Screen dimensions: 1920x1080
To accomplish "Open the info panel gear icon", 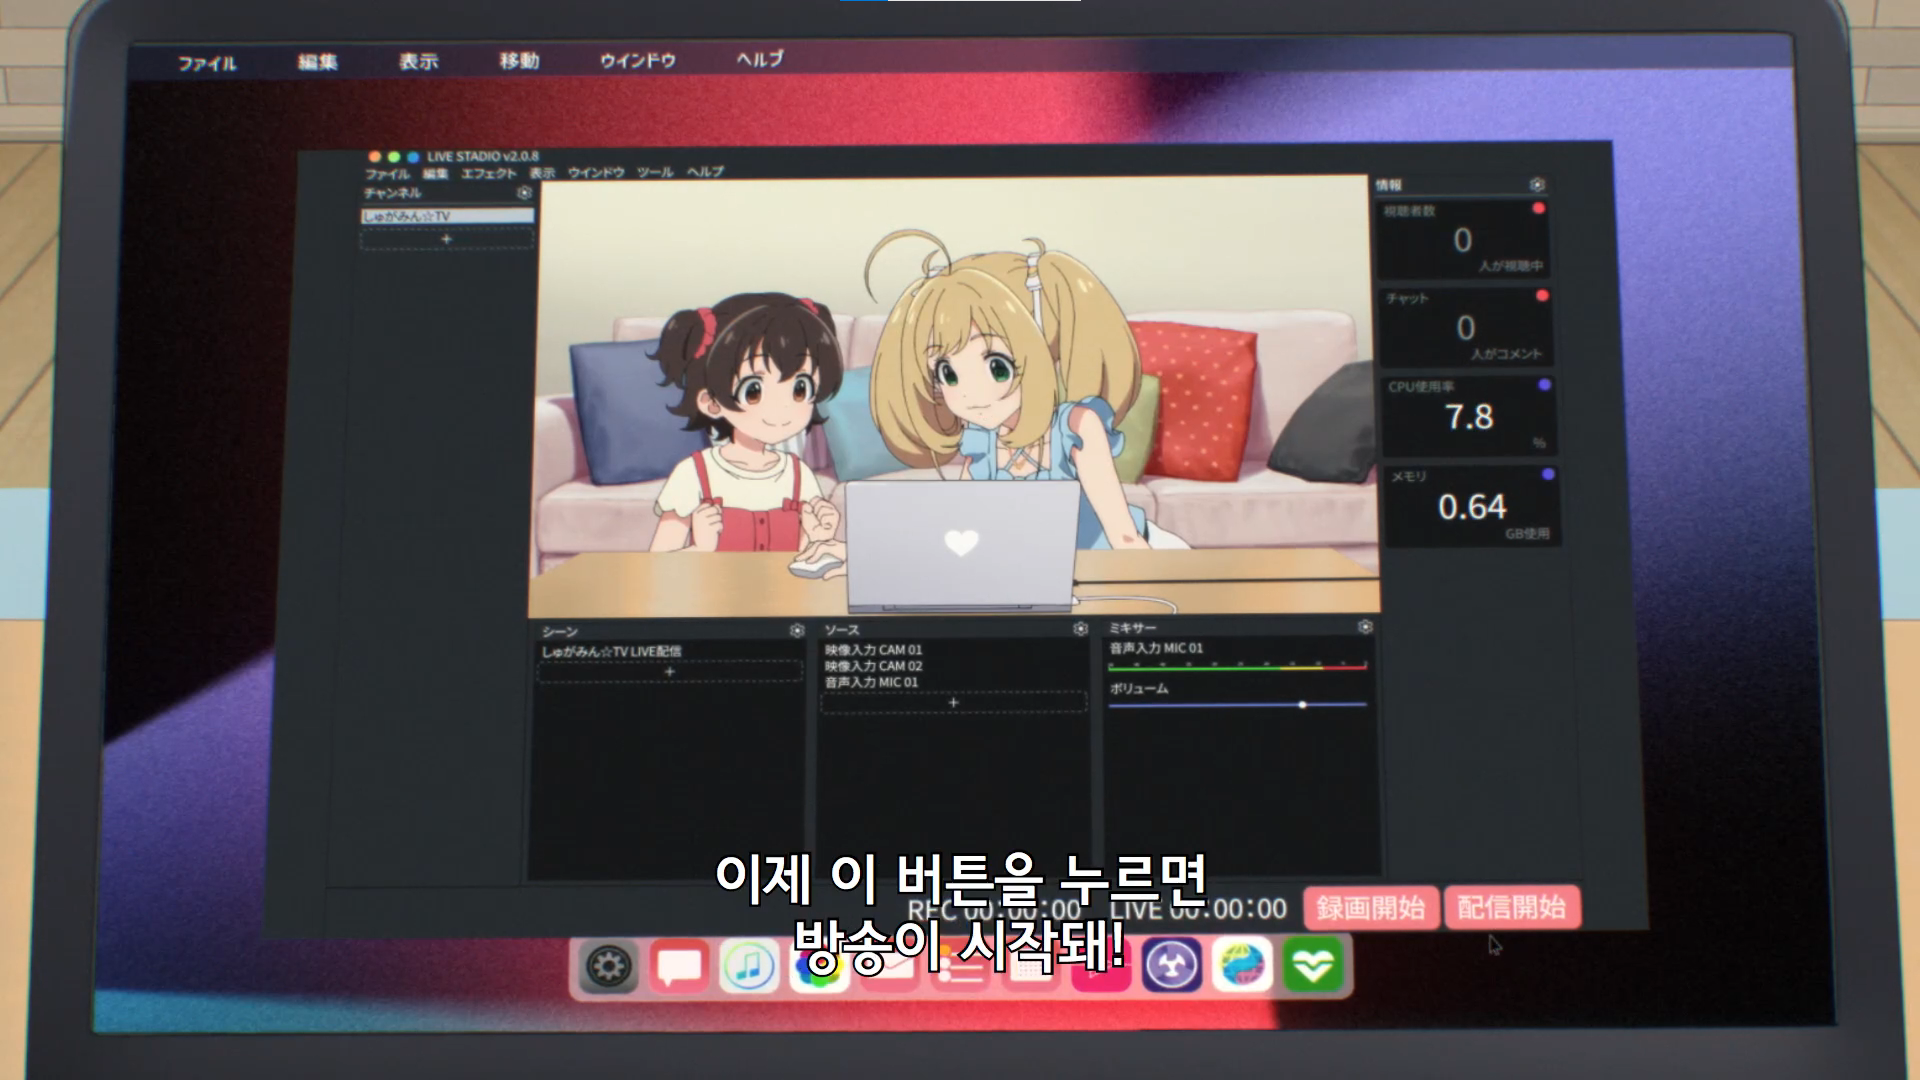I will [x=1537, y=185].
